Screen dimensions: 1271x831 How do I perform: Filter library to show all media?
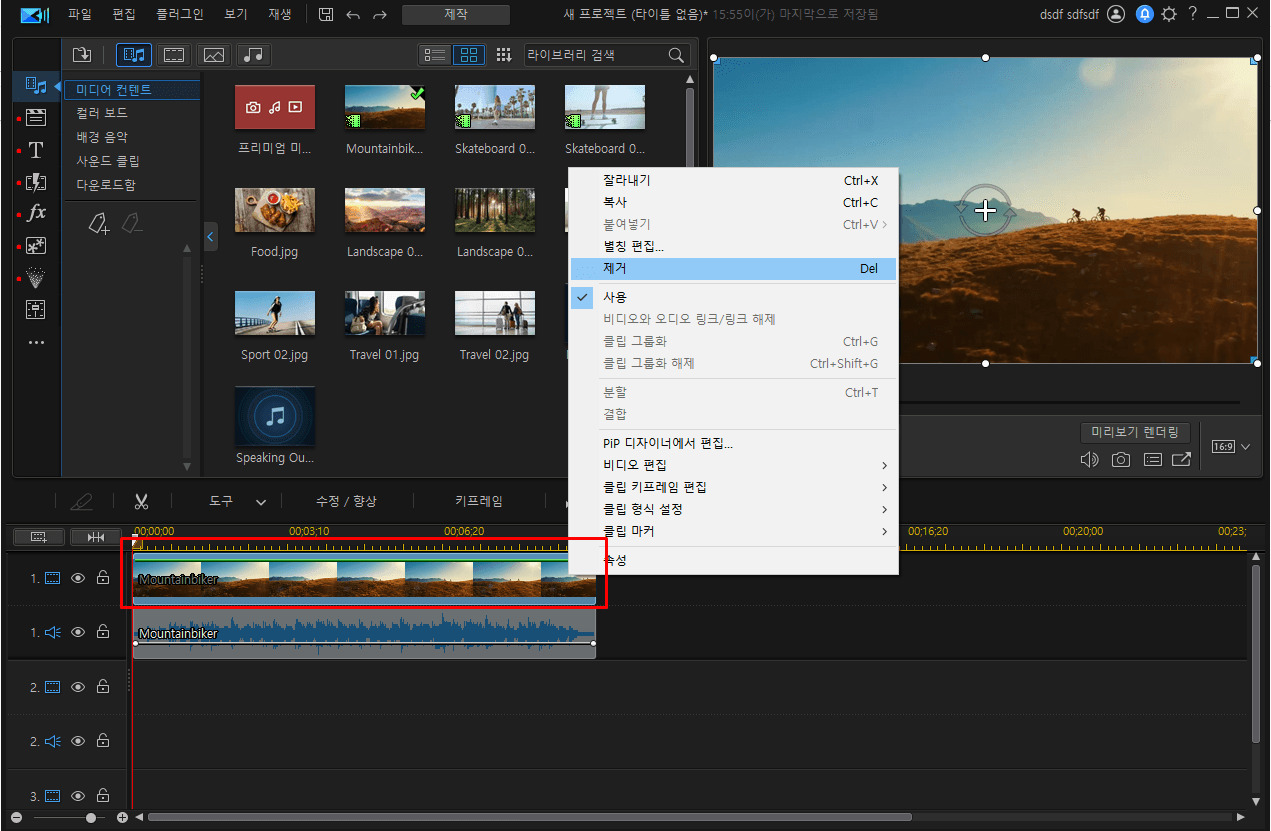point(133,55)
